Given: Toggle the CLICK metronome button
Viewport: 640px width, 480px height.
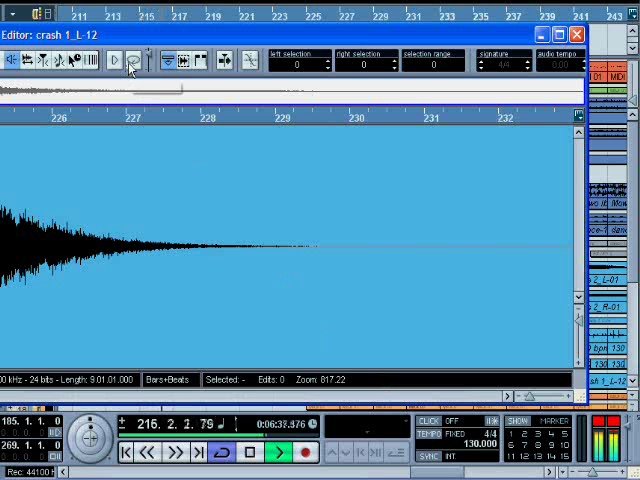Looking at the screenshot, I should click(429, 421).
